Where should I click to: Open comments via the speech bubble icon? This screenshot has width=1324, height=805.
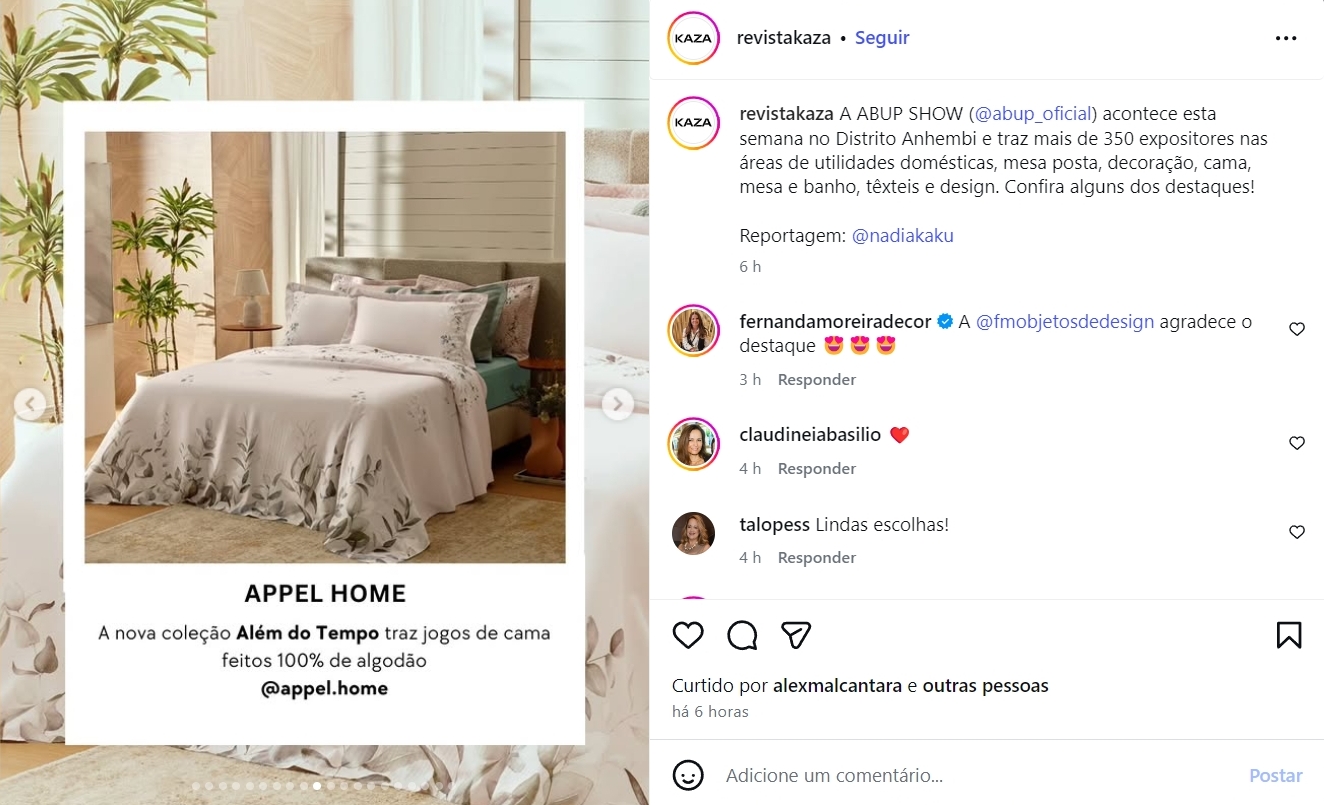742,635
